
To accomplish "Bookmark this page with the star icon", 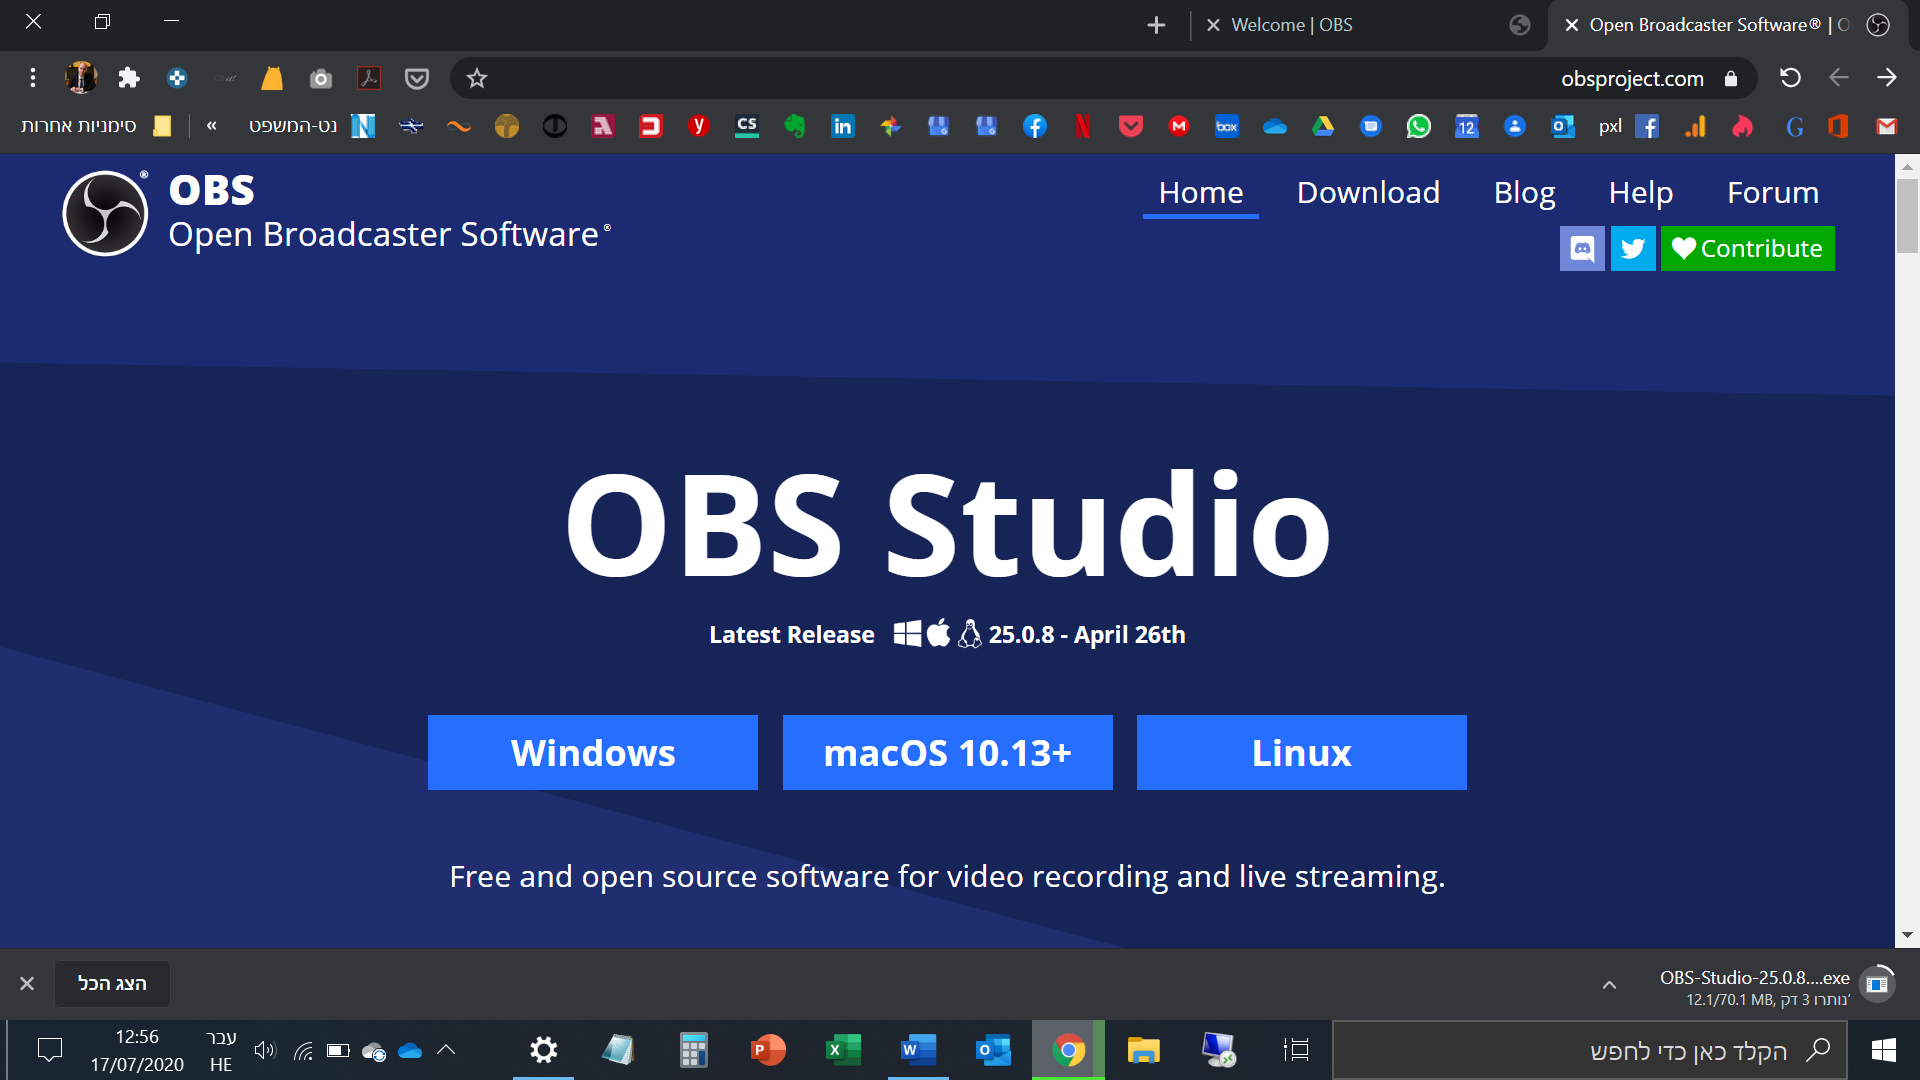I will pos(477,78).
